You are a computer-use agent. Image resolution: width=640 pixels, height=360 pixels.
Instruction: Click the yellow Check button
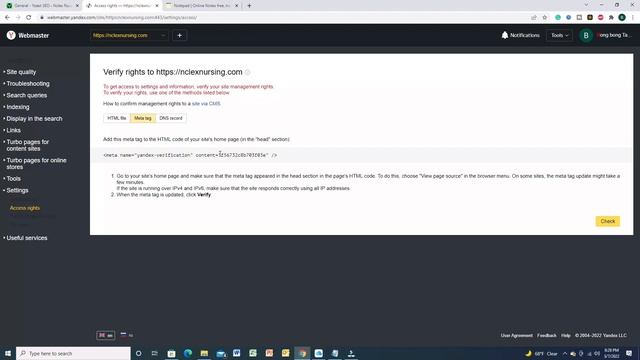click(607, 221)
